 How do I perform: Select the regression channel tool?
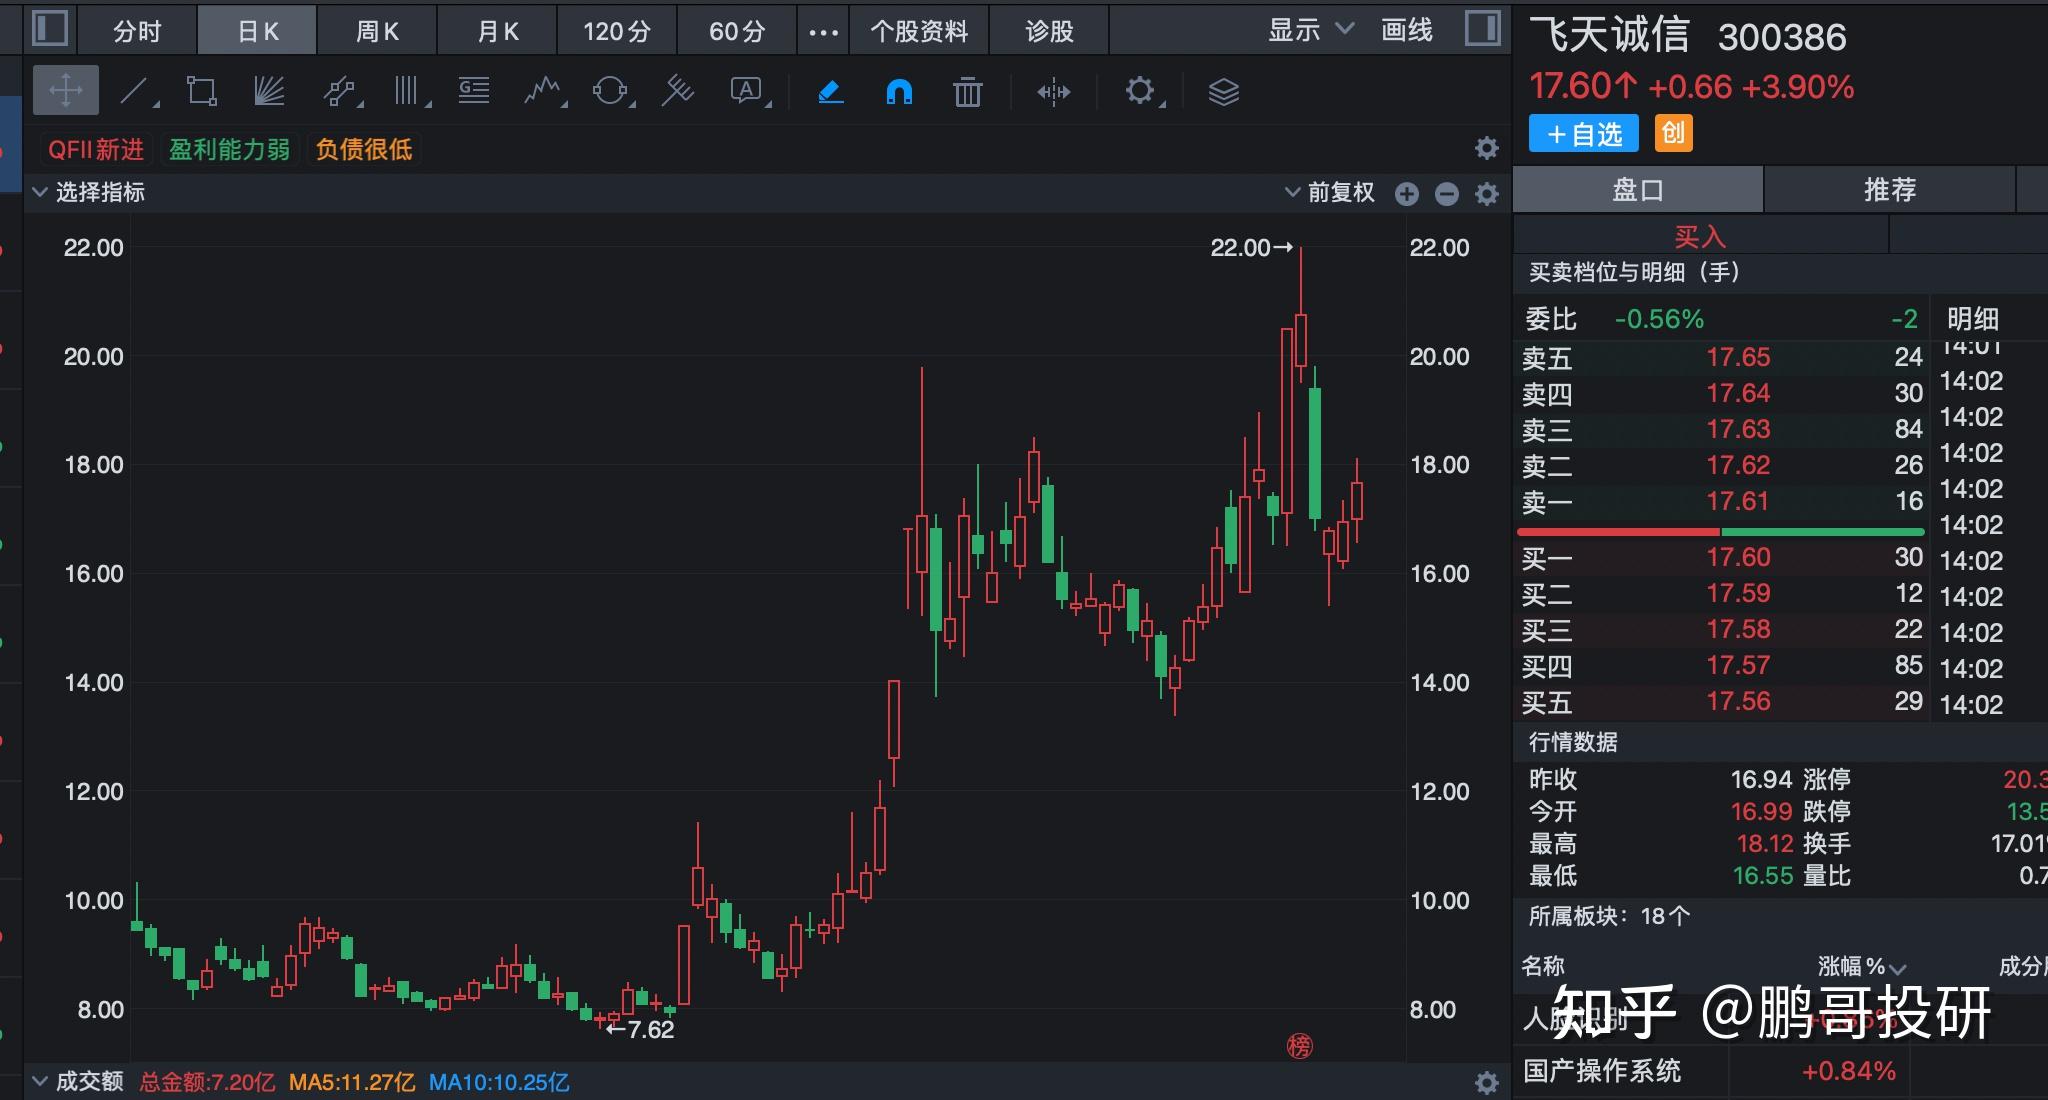coord(678,92)
